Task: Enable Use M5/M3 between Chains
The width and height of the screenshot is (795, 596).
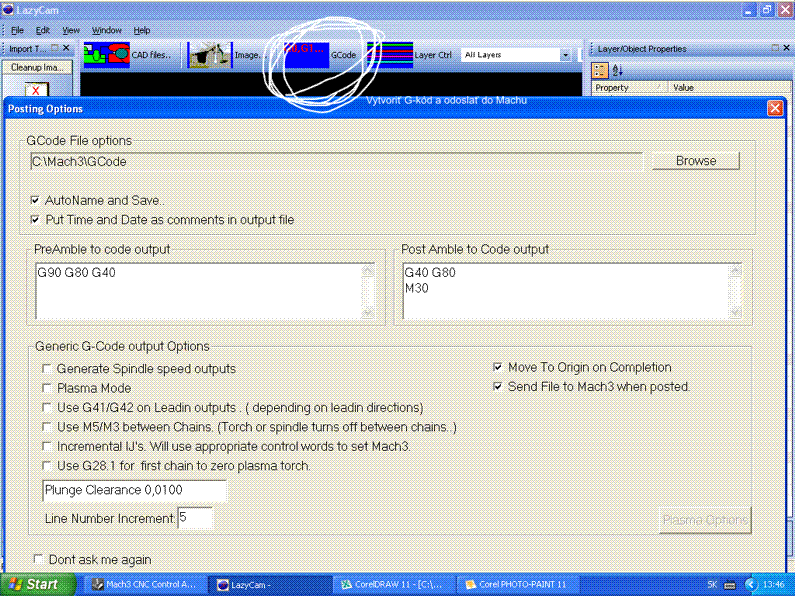Action: pos(47,427)
